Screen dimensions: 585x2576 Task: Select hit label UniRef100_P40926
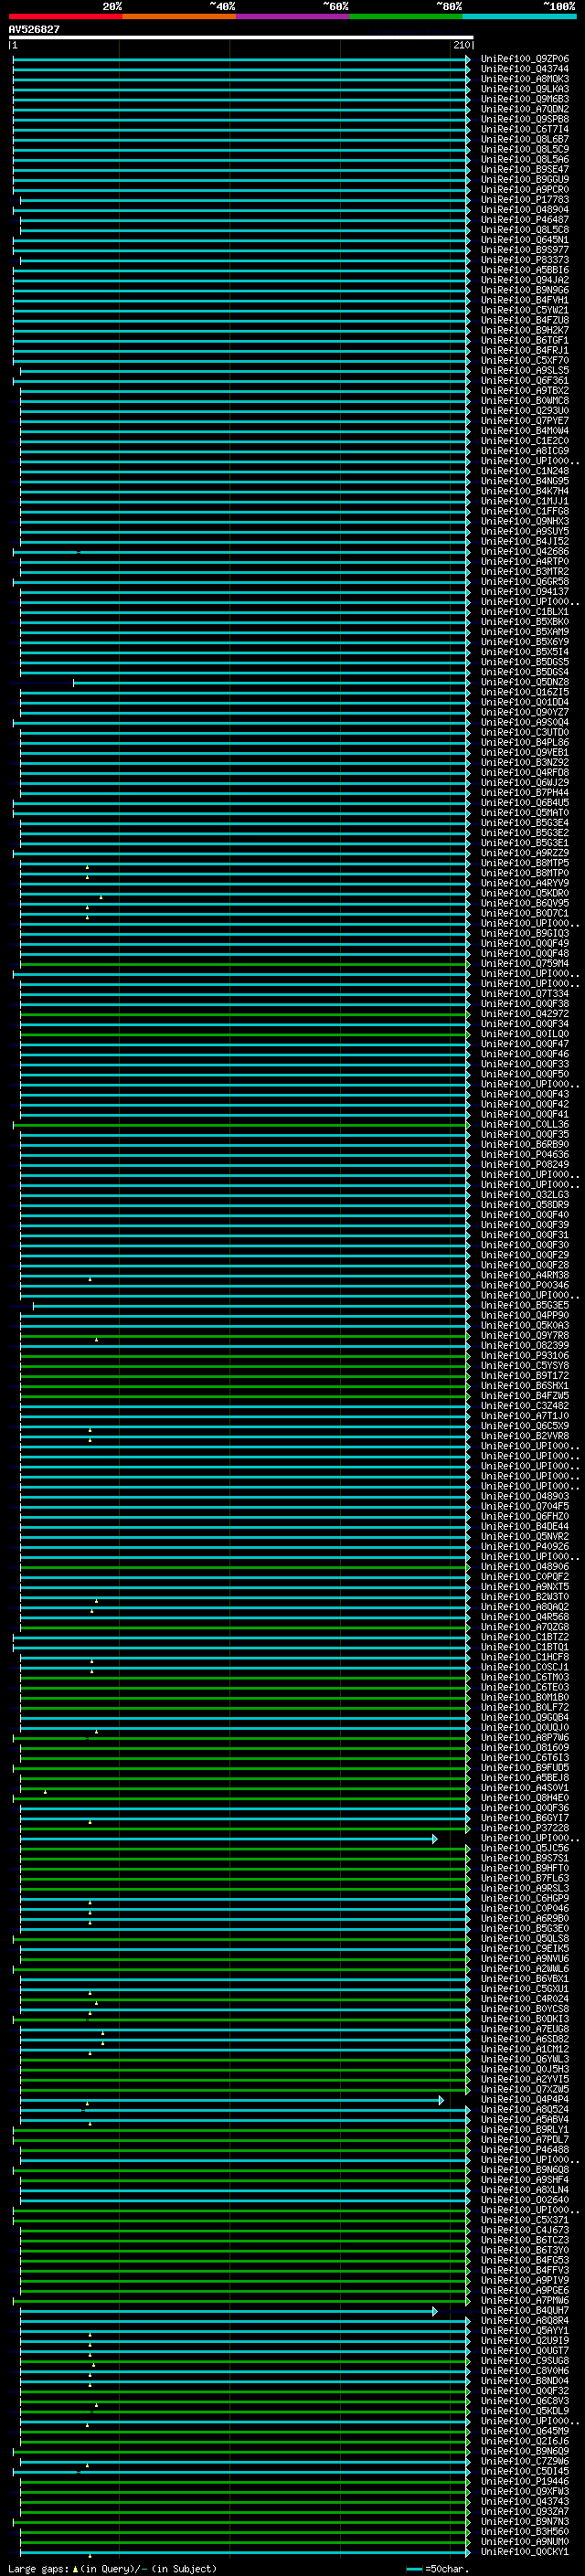(524, 1547)
